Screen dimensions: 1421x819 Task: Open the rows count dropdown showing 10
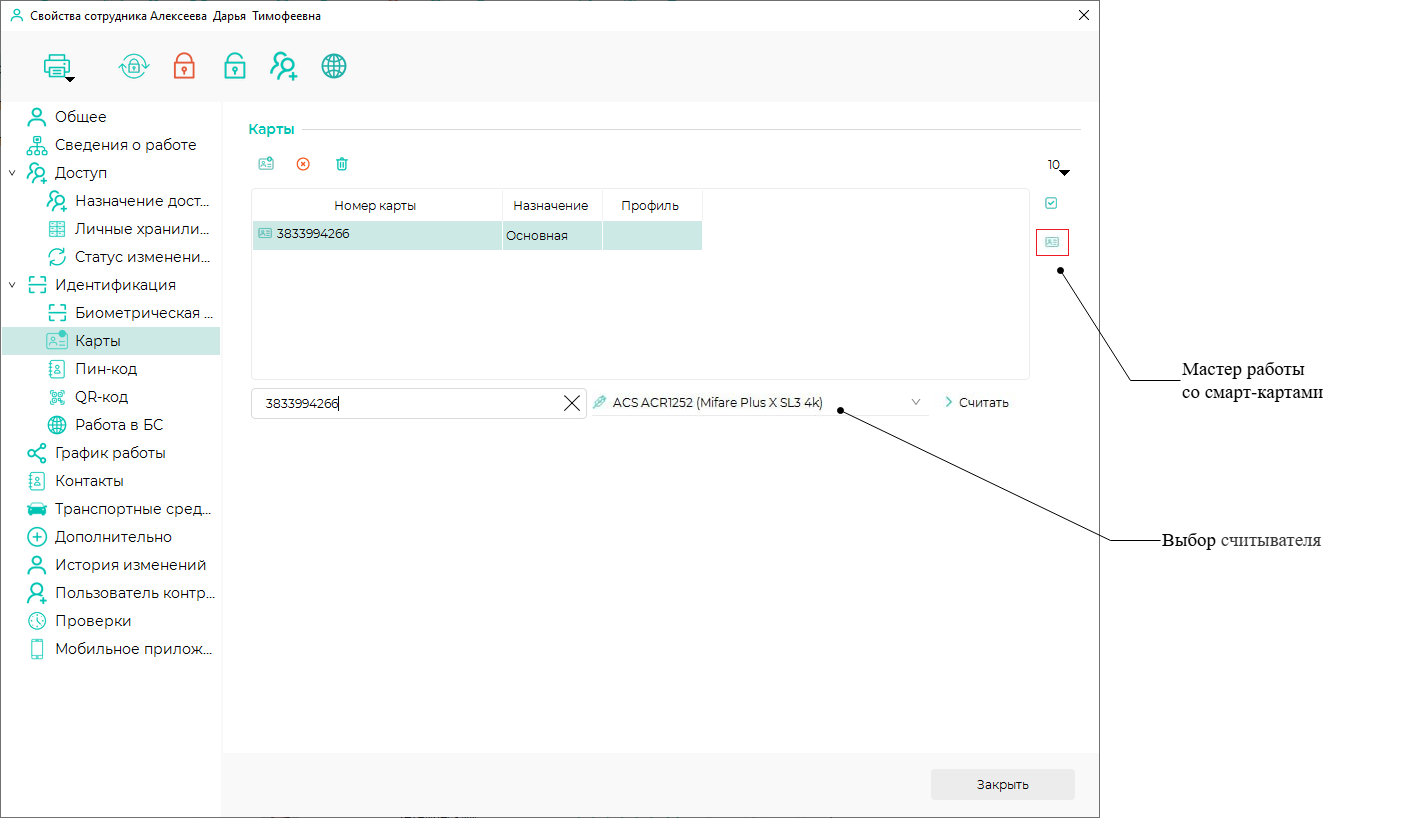[1058, 166]
